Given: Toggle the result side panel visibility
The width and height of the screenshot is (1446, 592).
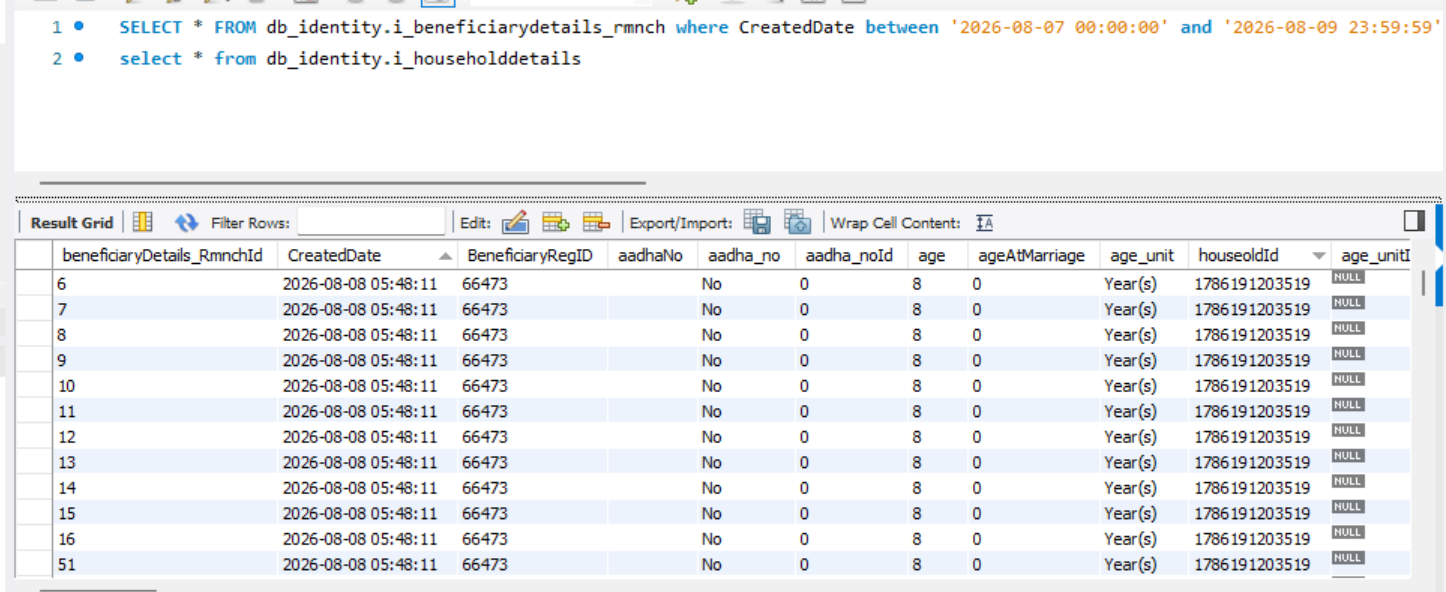Looking at the screenshot, I should (1414, 221).
